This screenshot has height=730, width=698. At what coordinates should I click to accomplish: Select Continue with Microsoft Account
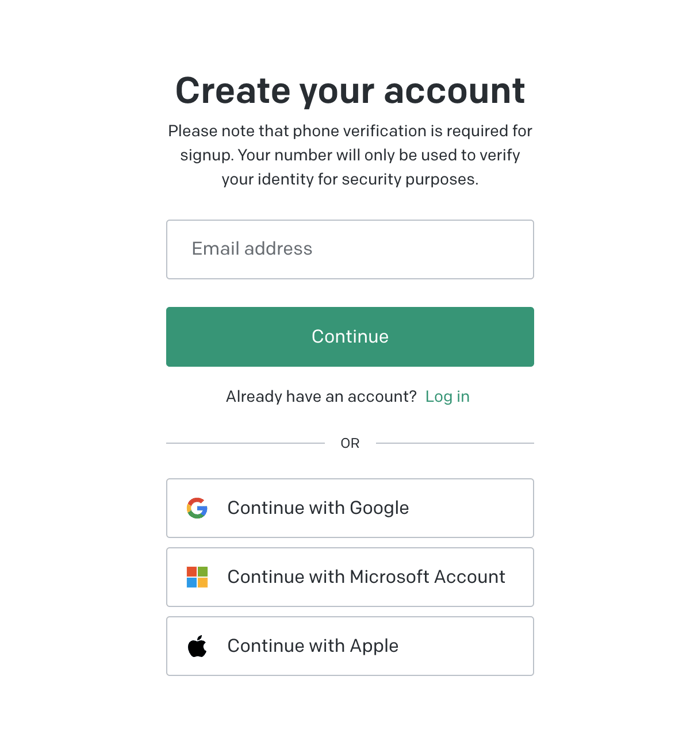pos(350,577)
